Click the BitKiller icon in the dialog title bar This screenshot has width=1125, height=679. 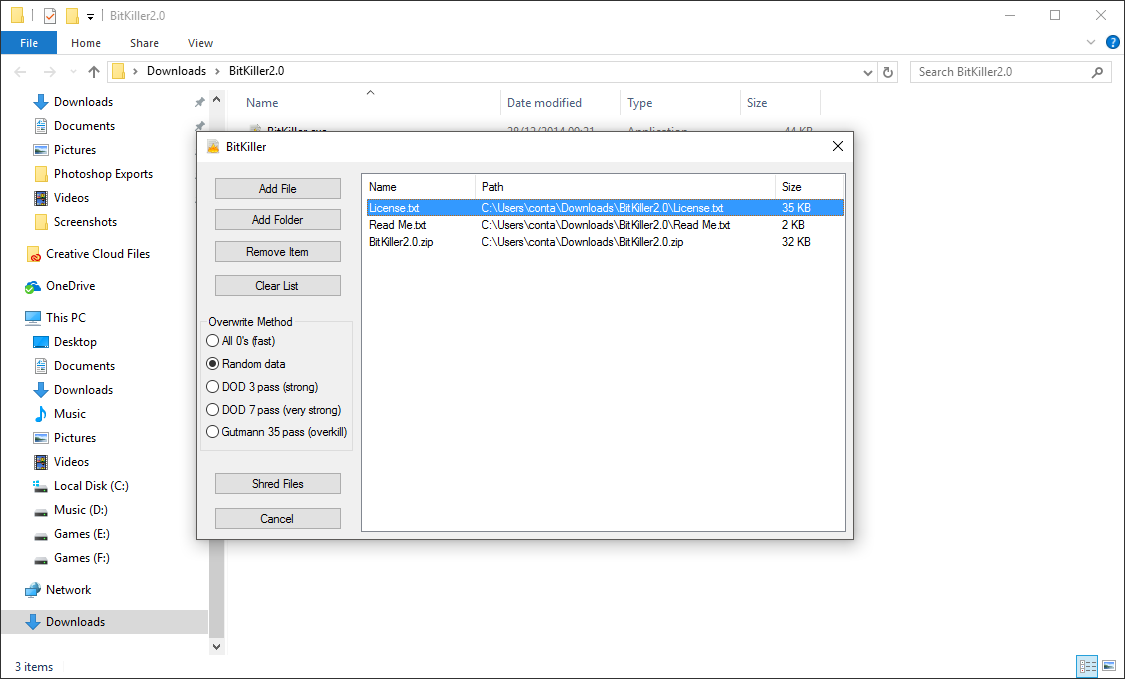pyautogui.click(x=211, y=146)
